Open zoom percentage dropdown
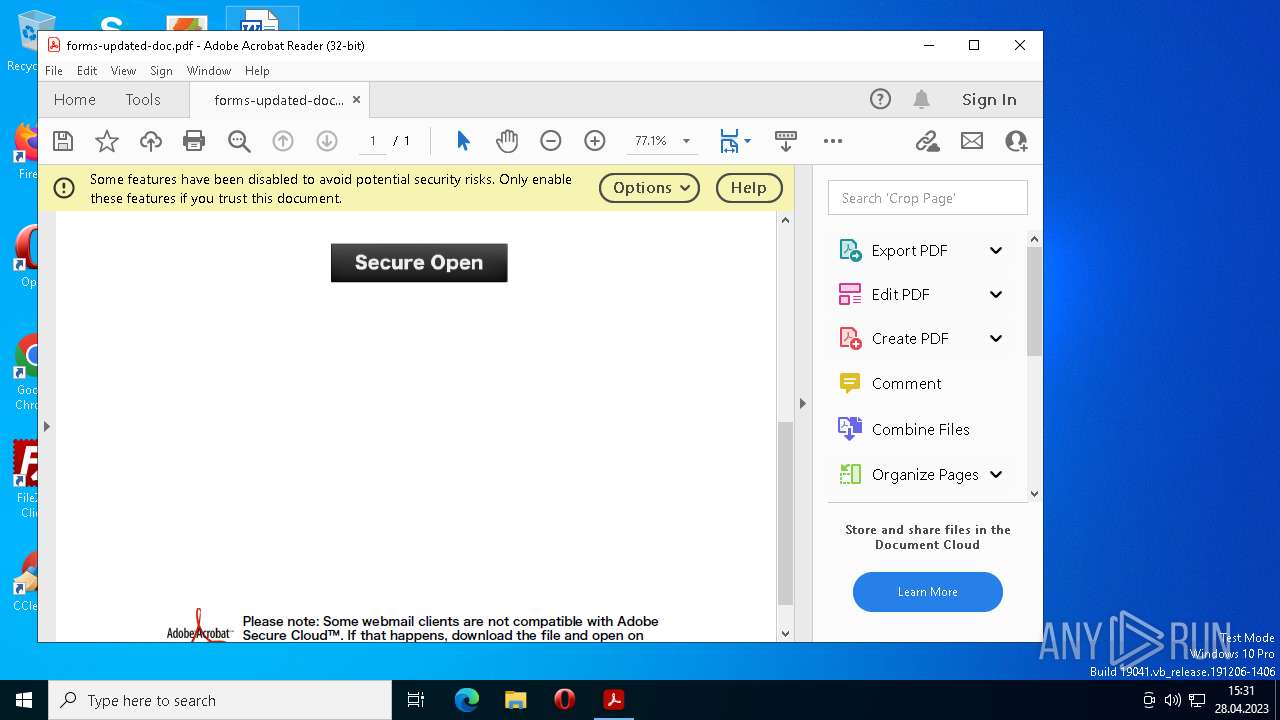 pyautogui.click(x=686, y=141)
